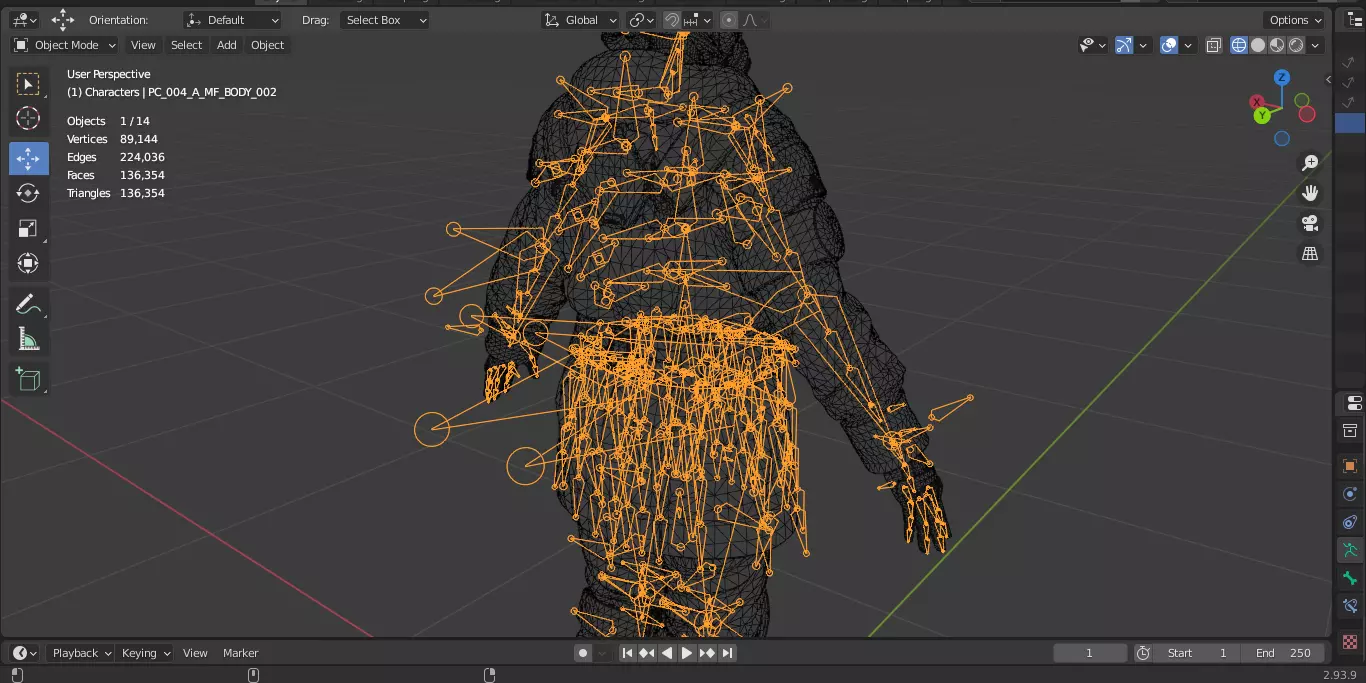The height and width of the screenshot is (683, 1366).
Task: Open the shading options dropdown arrow
Action: coord(1316,45)
